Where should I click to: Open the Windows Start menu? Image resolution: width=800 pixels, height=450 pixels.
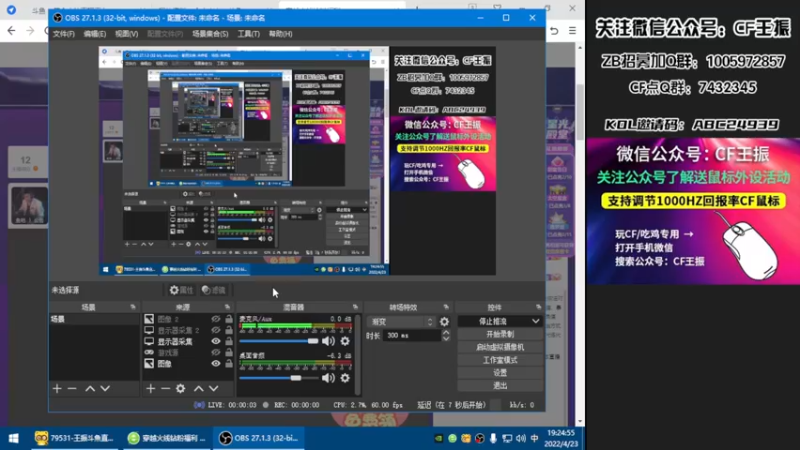tap(14, 438)
